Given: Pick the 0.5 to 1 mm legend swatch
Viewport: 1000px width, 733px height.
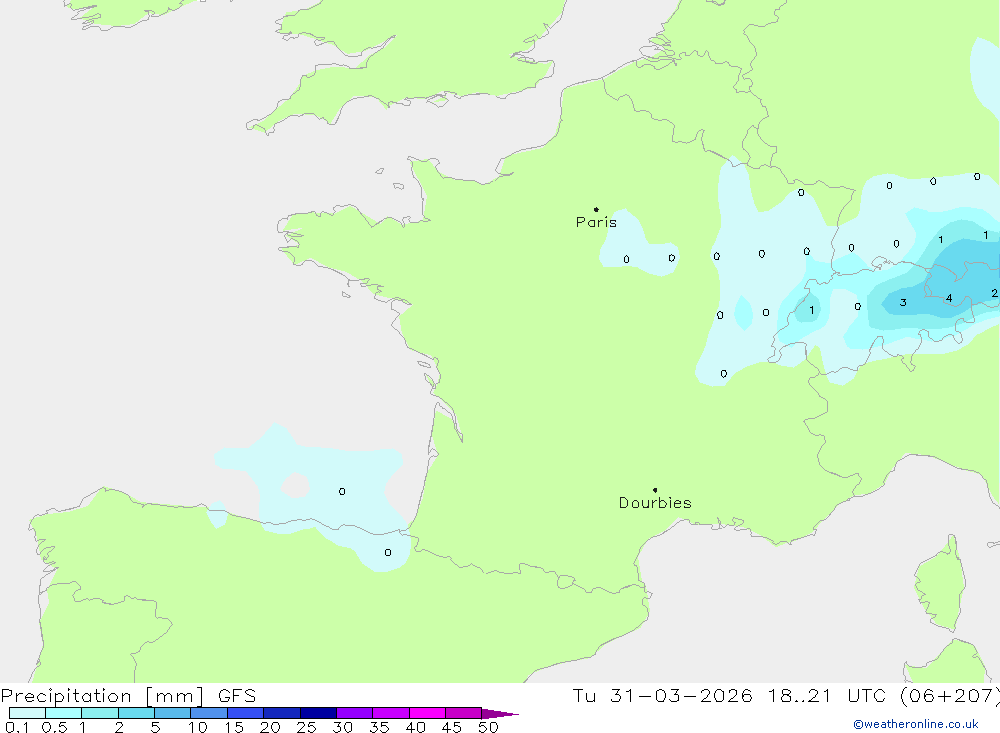Looking at the screenshot, I should point(64,713).
